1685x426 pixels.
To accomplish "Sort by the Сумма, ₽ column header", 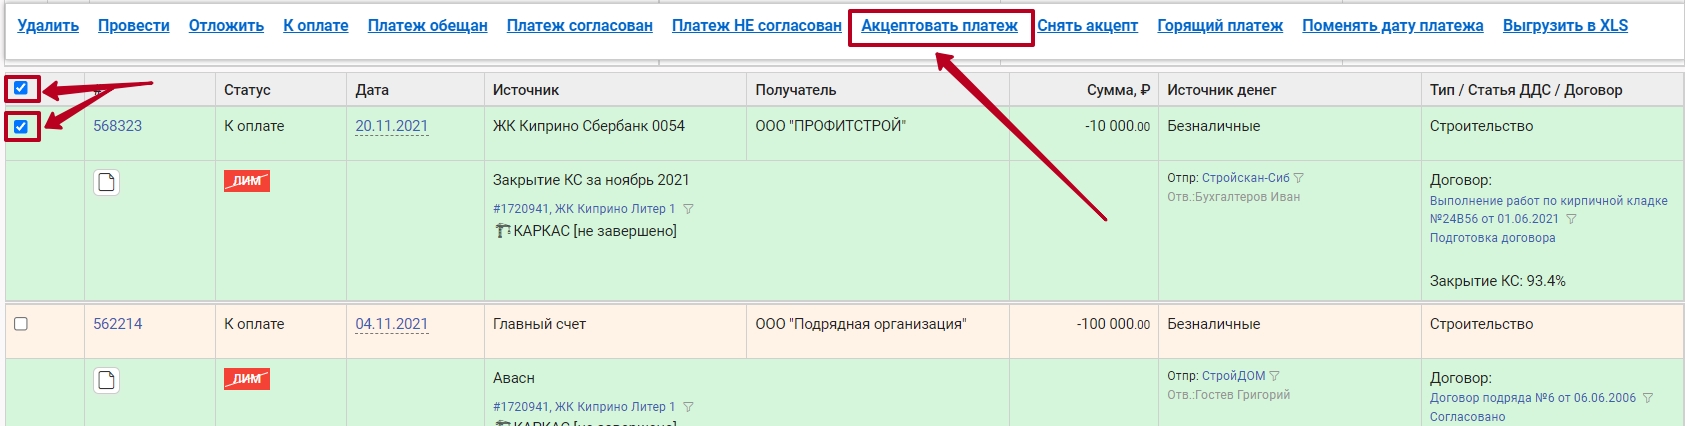I will pos(1118,90).
